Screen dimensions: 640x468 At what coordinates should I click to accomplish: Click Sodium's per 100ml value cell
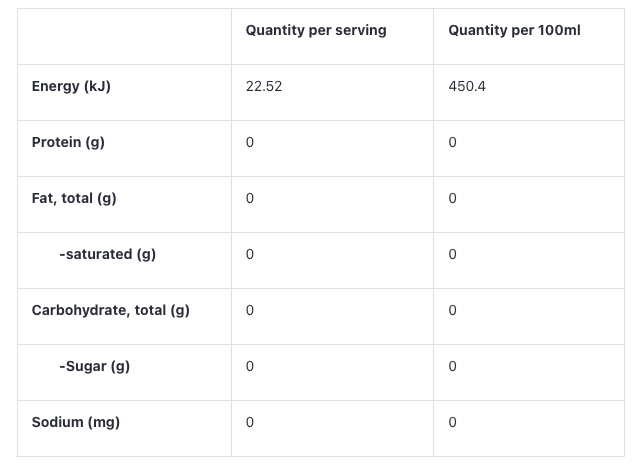(x=453, y=423)
